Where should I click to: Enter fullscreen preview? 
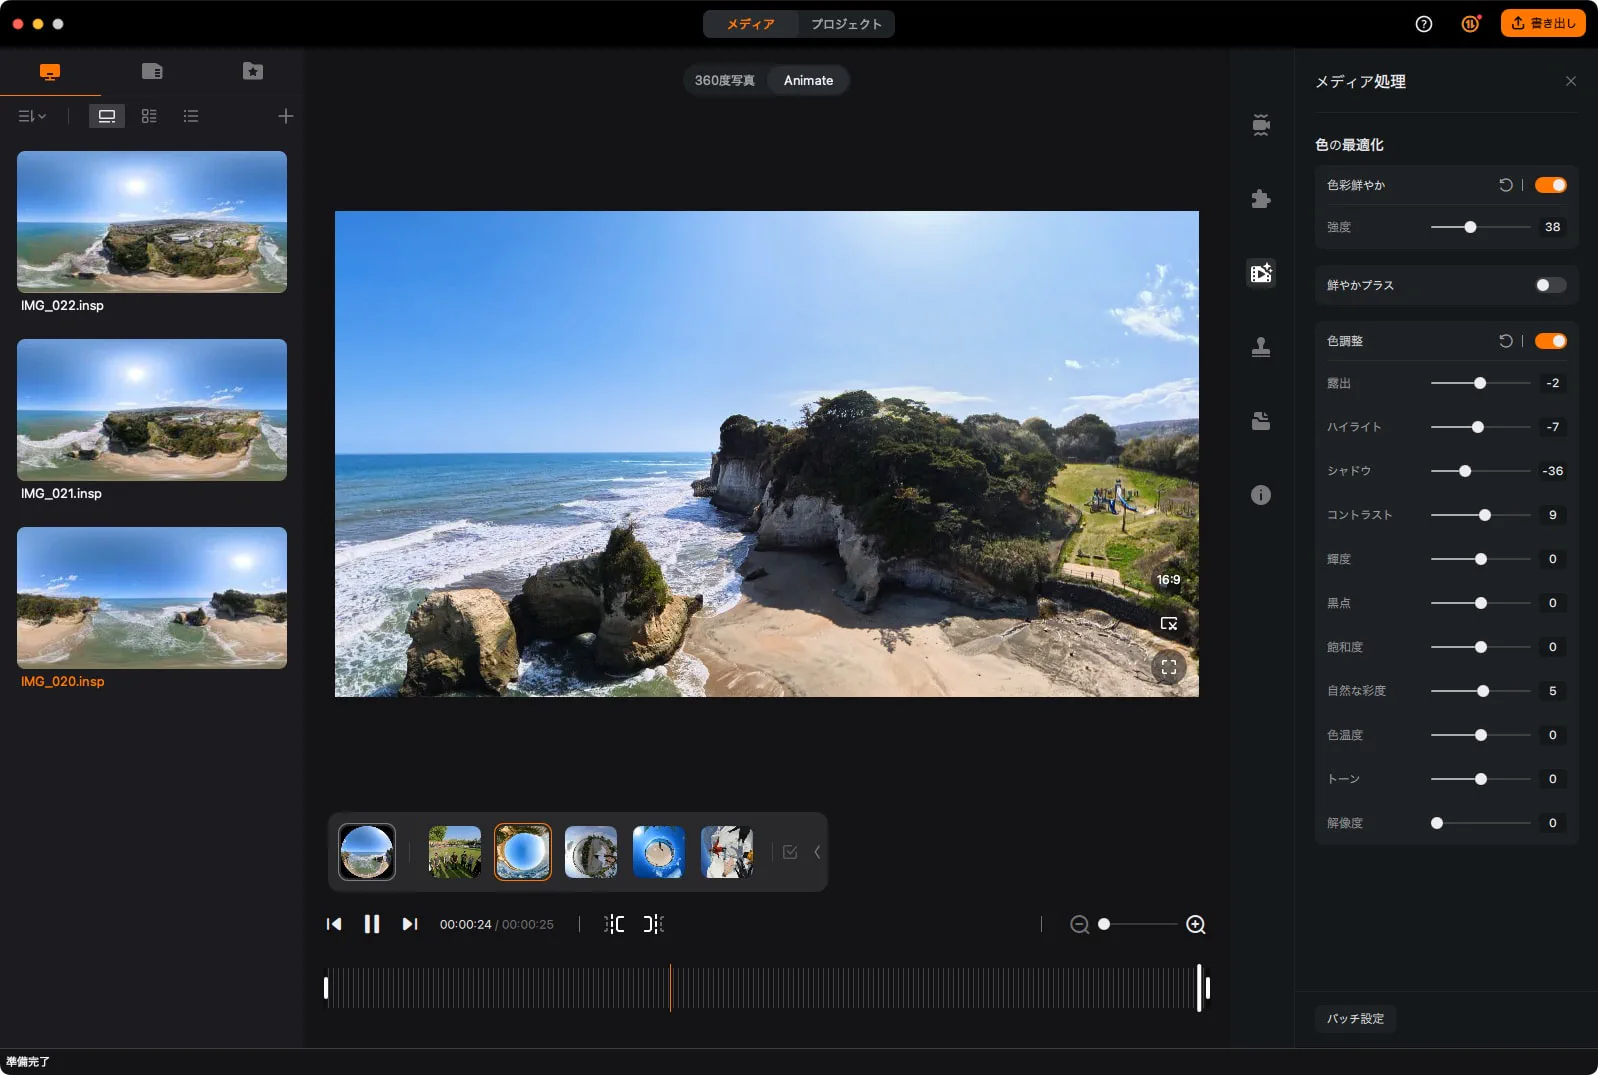[x=1168, y=667]
